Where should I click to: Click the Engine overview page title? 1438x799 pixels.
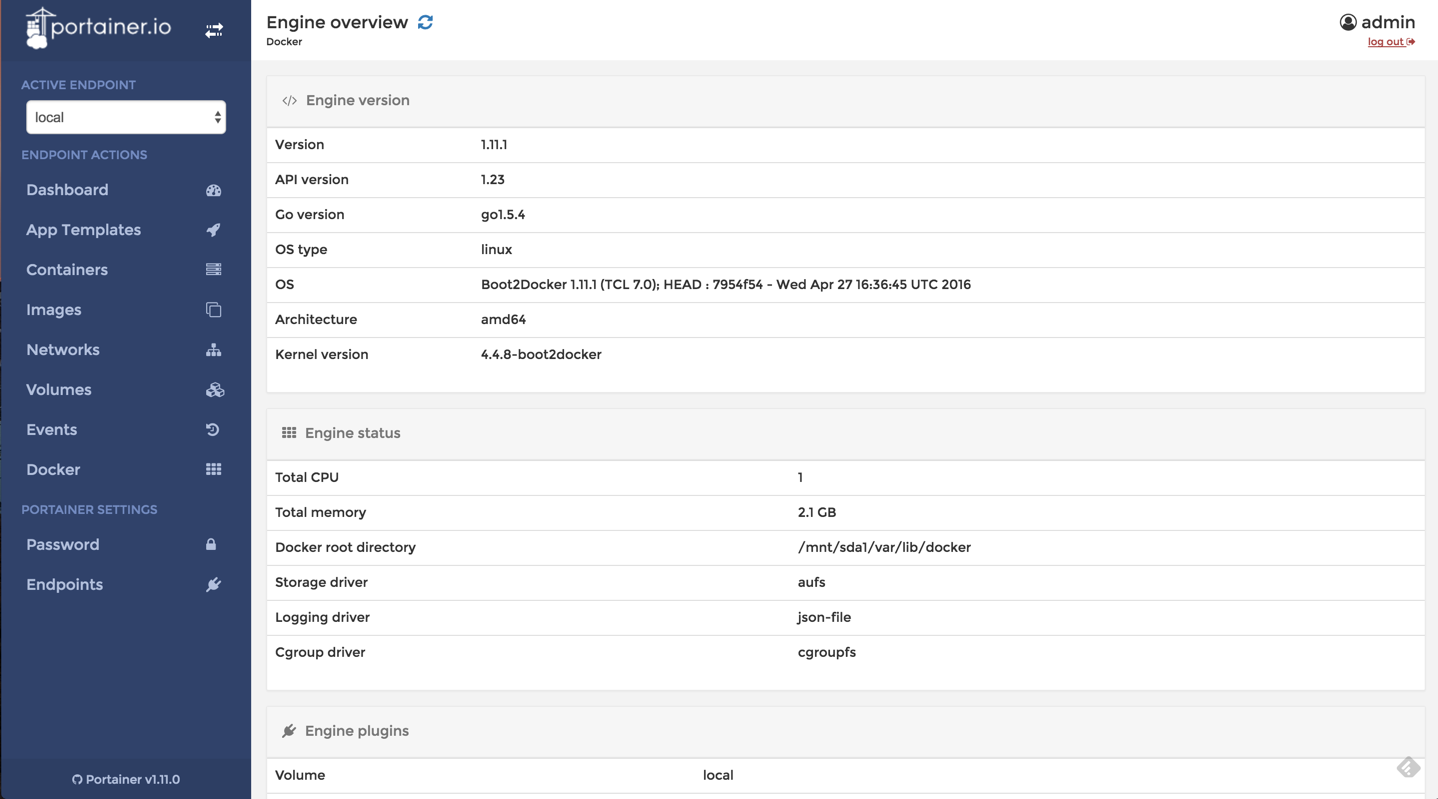[x=337, y=22]
